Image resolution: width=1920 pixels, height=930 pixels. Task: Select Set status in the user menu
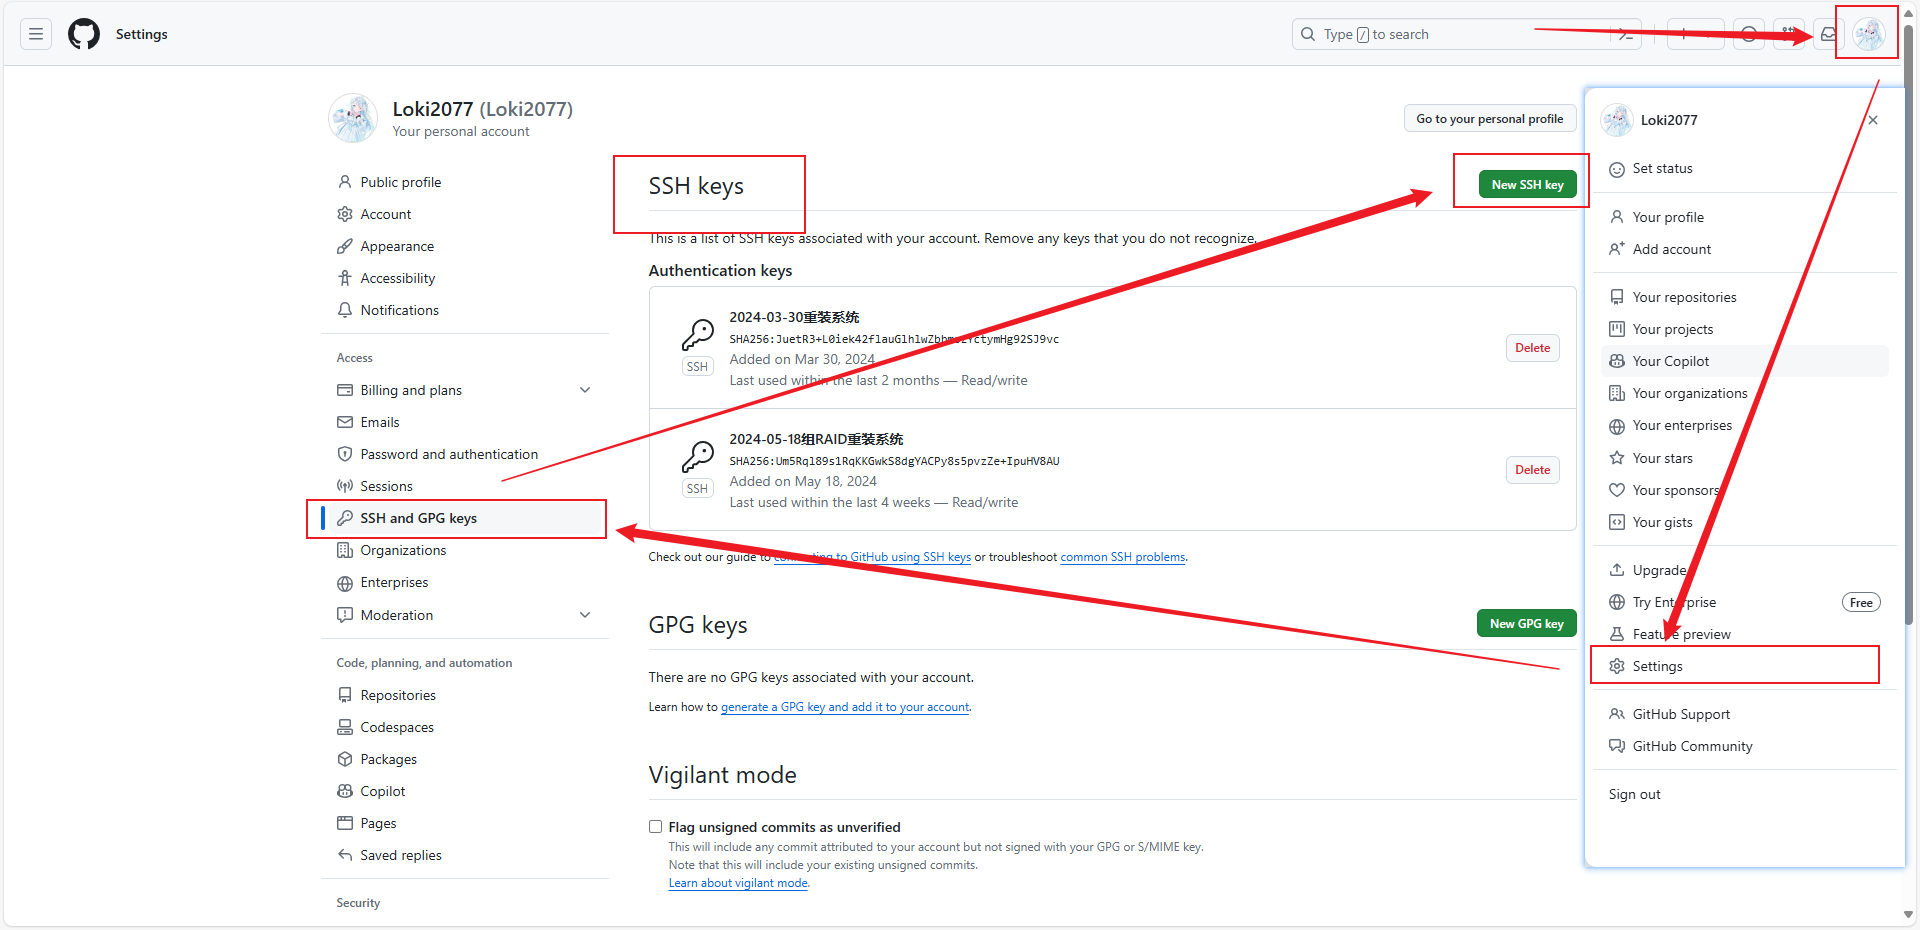(1745, 169)
